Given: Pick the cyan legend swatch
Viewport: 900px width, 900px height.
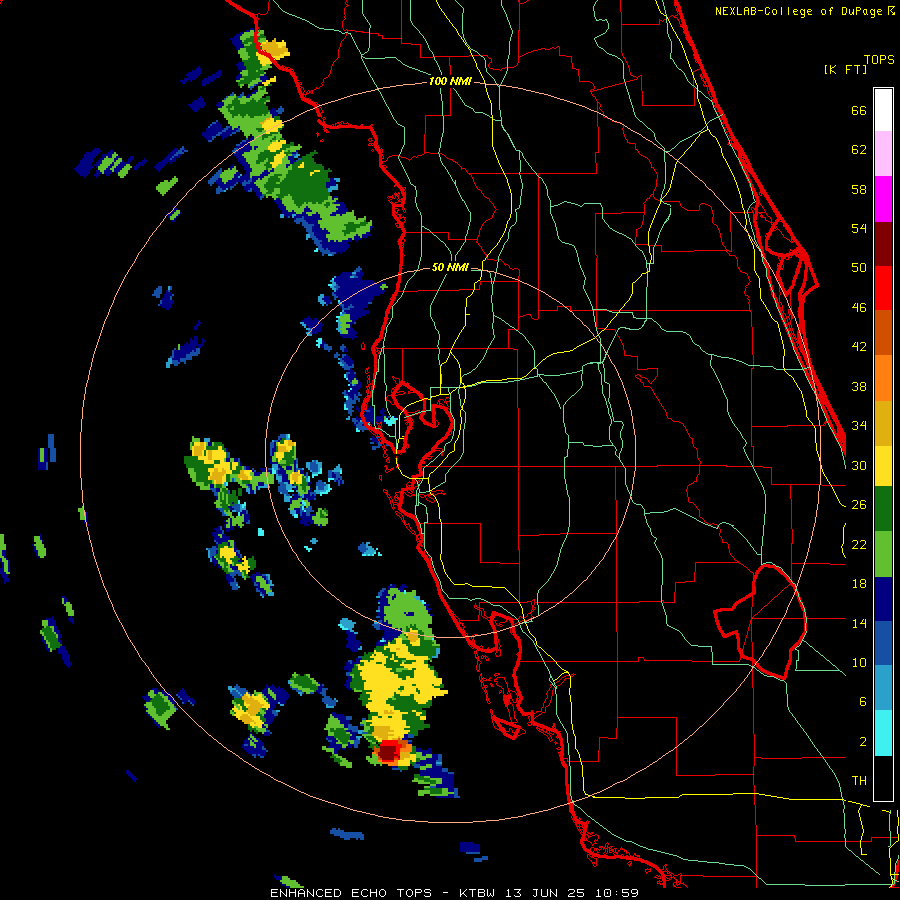Looking at the screenshot, I should (883, 733).
